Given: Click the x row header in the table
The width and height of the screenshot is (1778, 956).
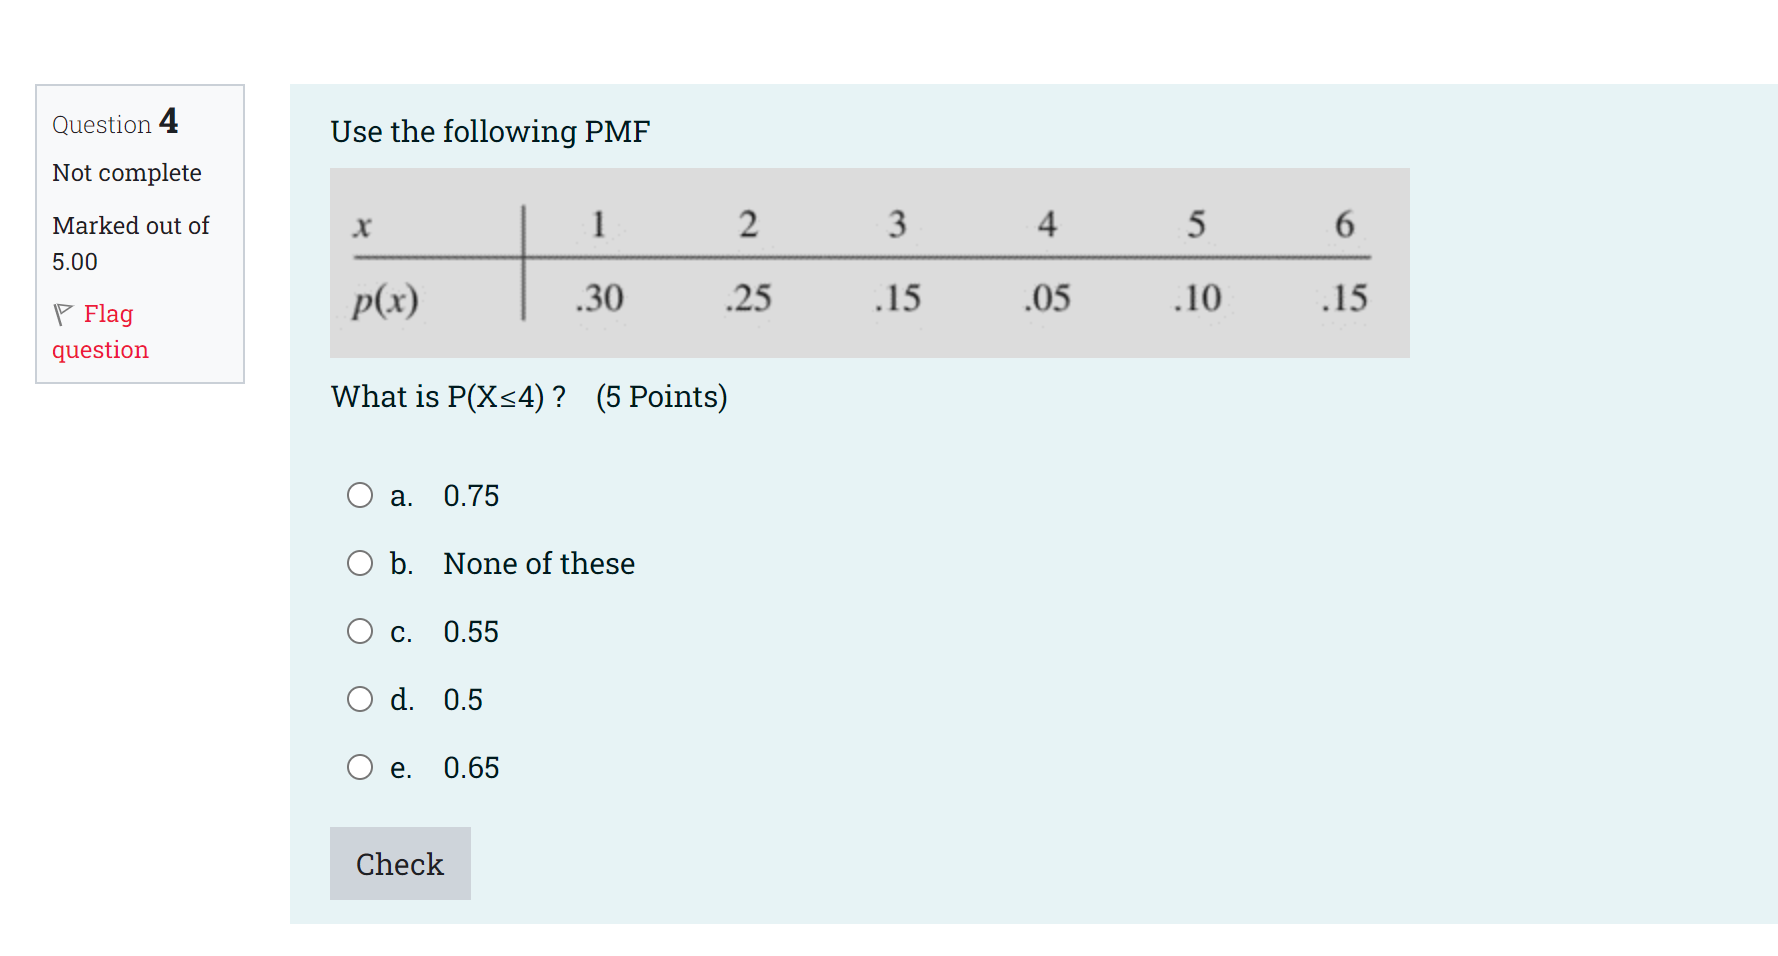Looking at the screenshot, I should [x=362, y=225].
